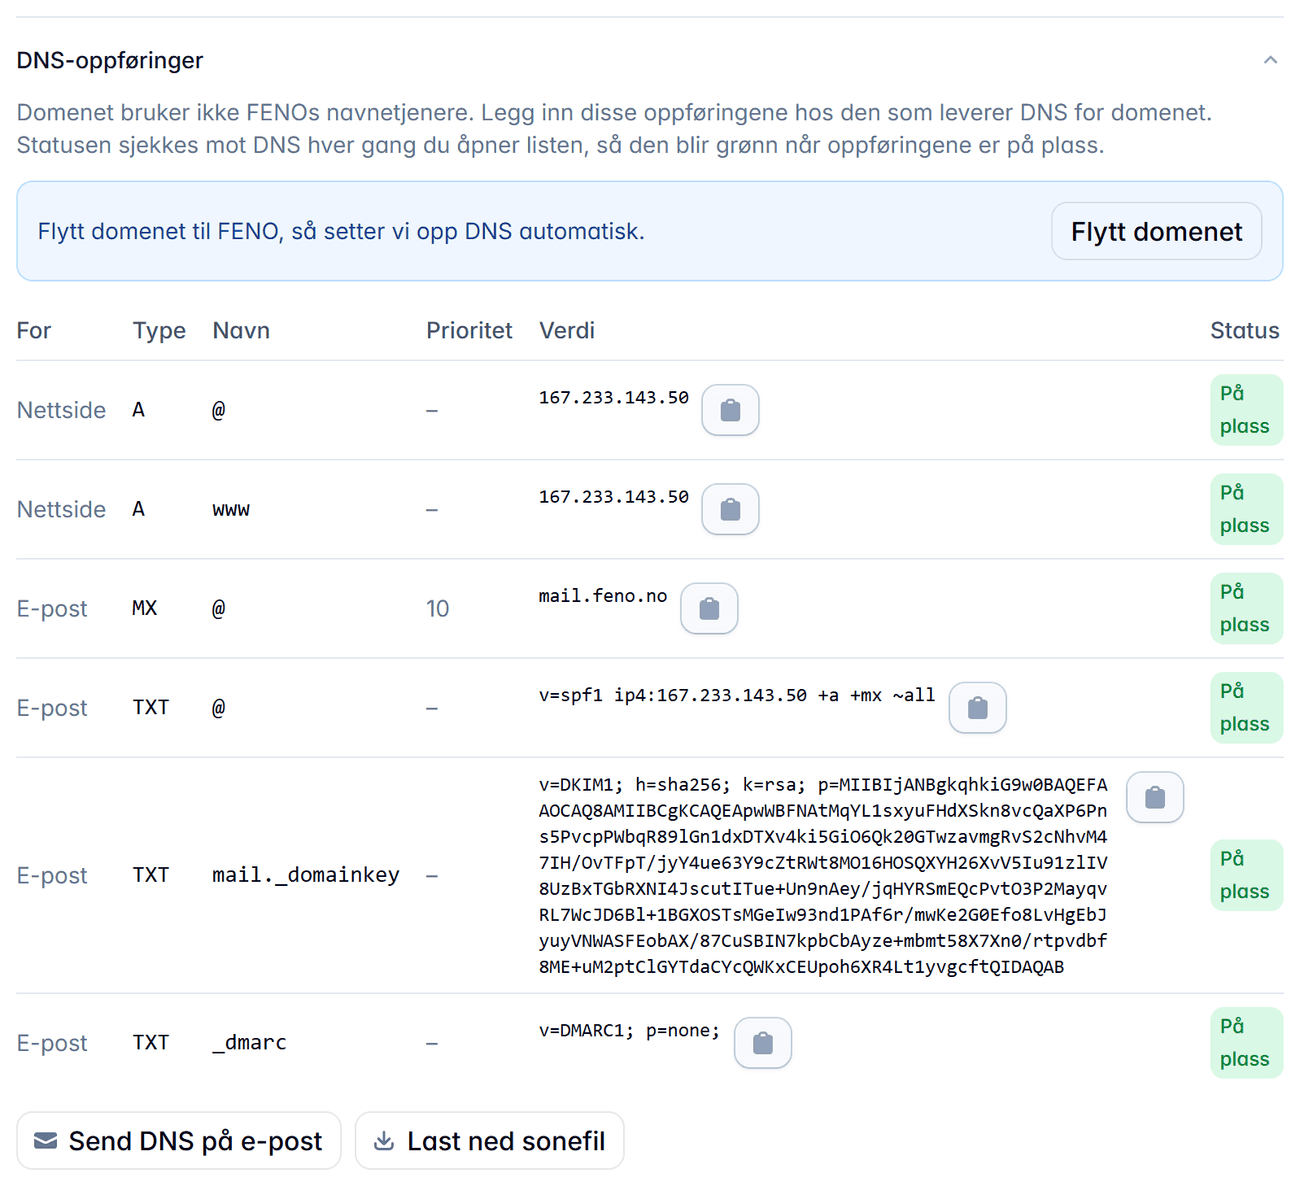Click the Type column header
The image size is (1300, 1186).
(159, 331)
